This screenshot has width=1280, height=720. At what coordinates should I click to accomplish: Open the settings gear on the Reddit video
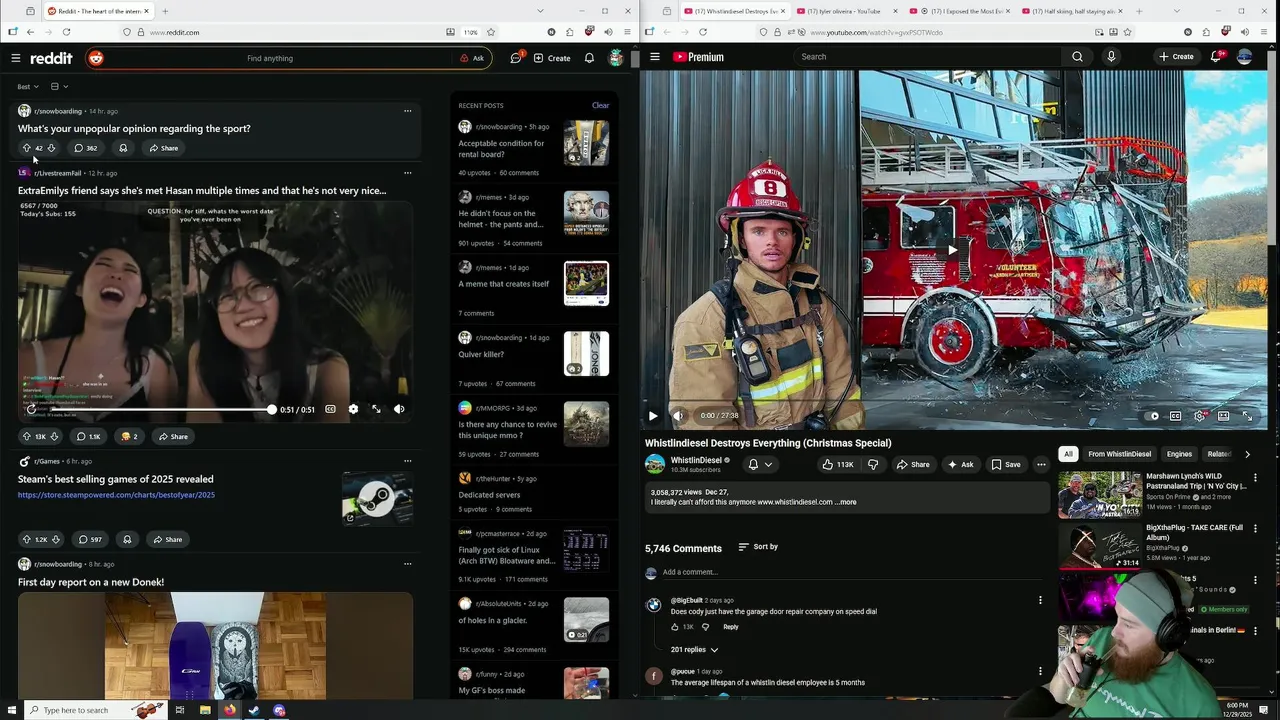[353, 409]
